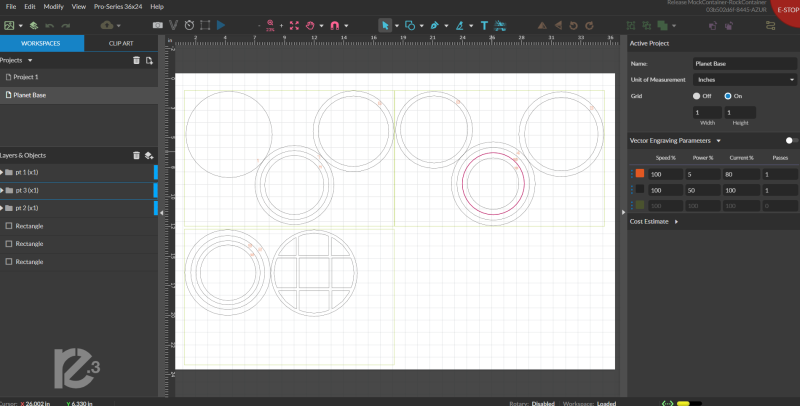Click the camera capture icon
800x406 pixels.
pos(157,24)
